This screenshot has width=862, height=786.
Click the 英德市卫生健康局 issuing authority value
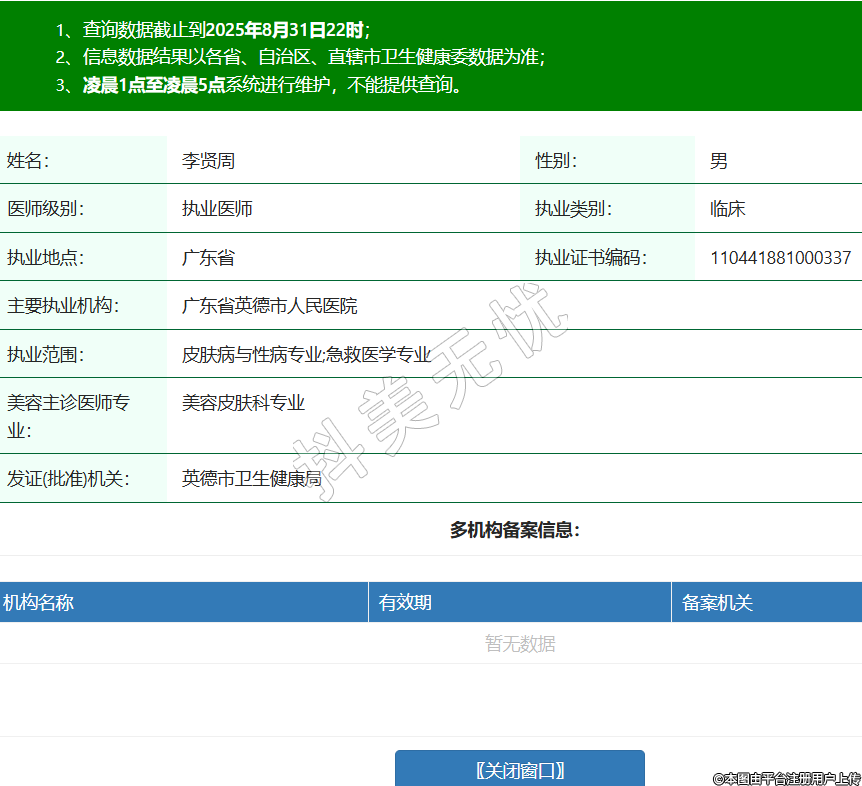click(251, 479)
